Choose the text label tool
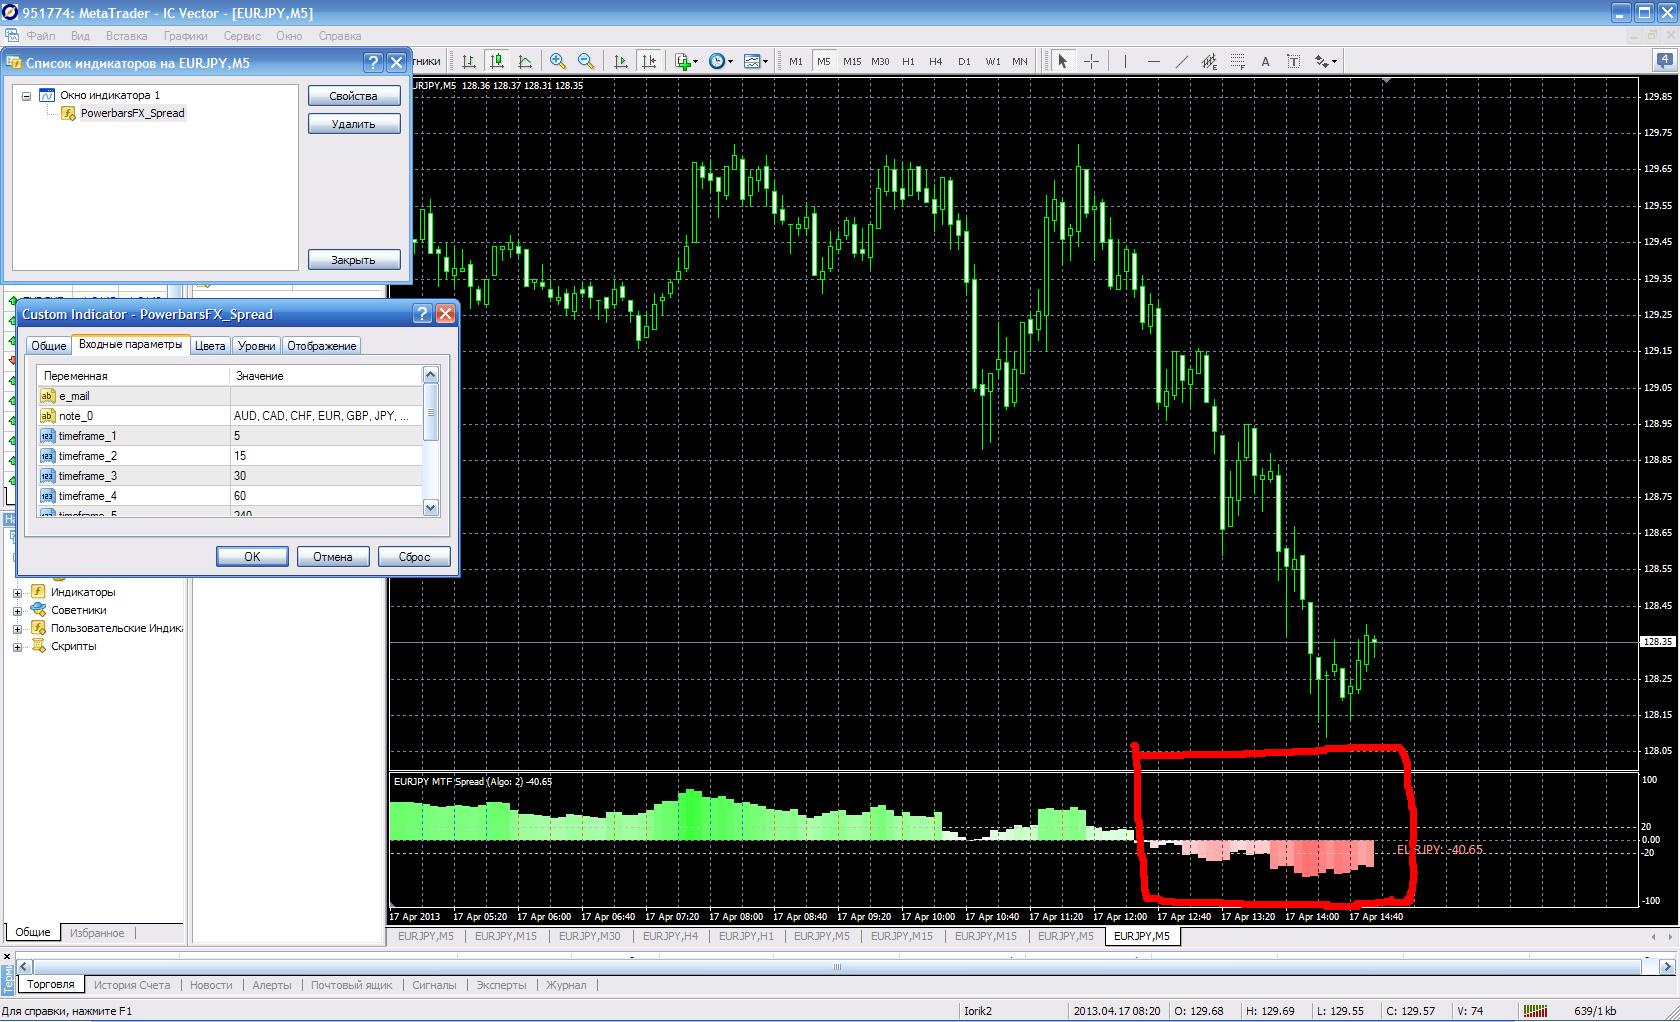The width and height of the screenshot is (1680, 1022). pos(1293,61)
